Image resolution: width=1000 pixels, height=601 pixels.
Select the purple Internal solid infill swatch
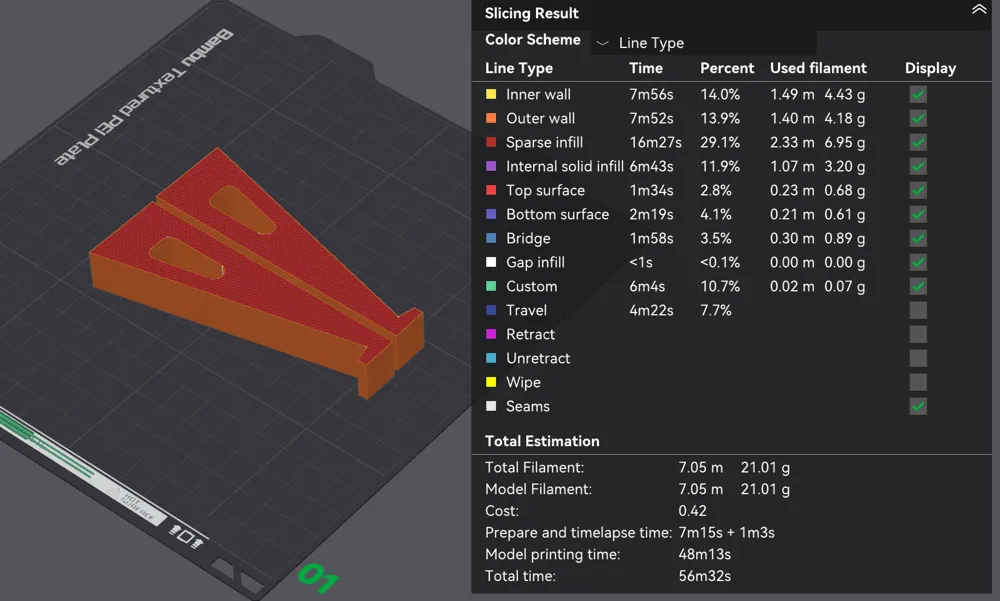coord(491,166)
